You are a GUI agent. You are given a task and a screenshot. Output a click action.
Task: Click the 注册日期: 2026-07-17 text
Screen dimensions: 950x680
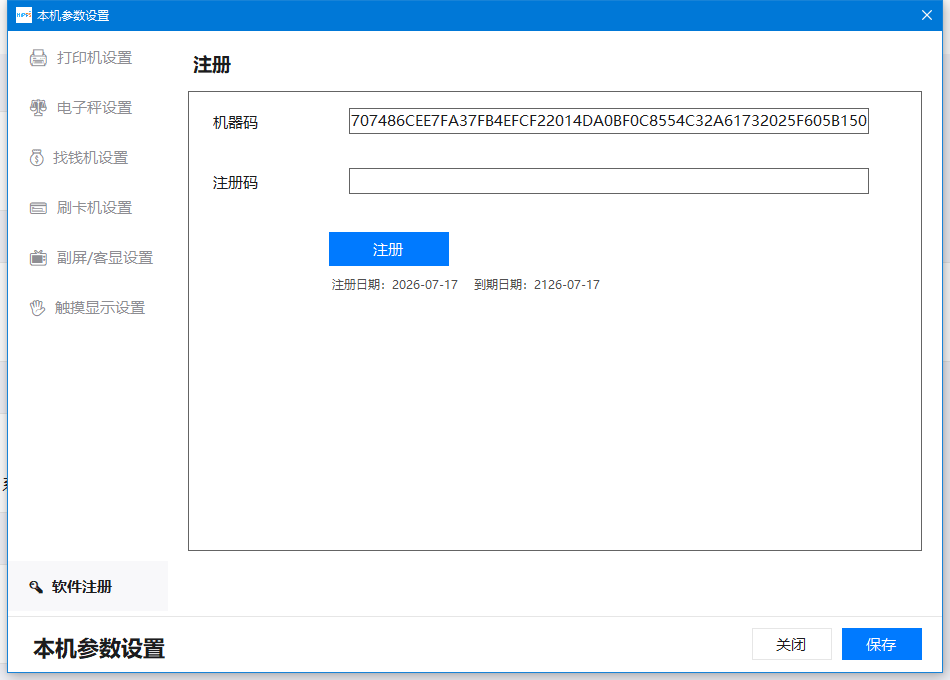pos(394,285)
